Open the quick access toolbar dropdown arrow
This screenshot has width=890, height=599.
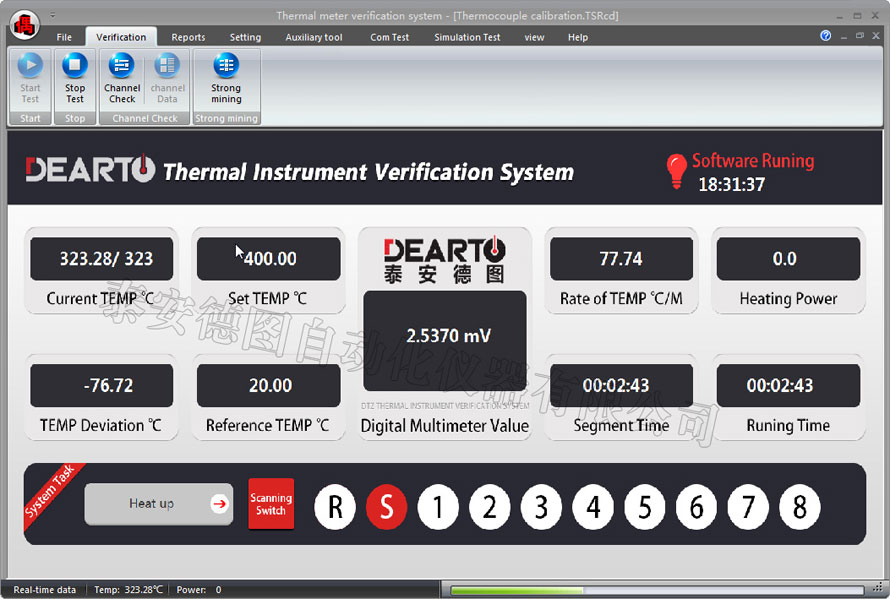coord(51,14)
